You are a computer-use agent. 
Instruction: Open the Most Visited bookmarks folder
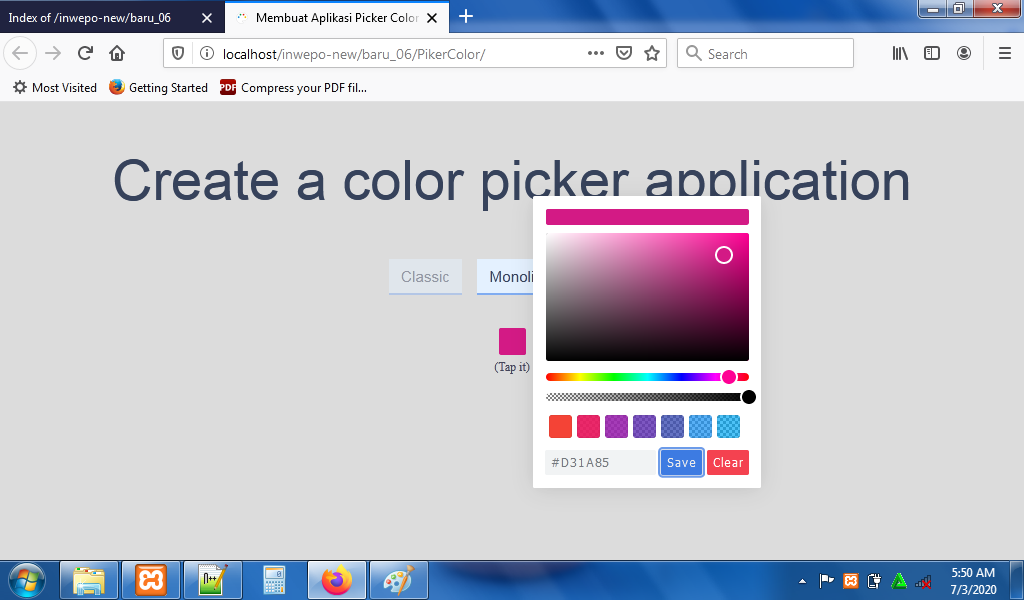coord(55,88)
